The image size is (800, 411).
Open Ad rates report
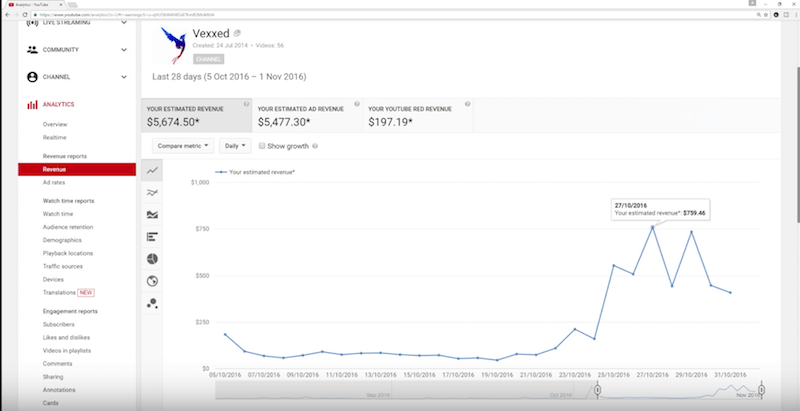pos(54,183)
